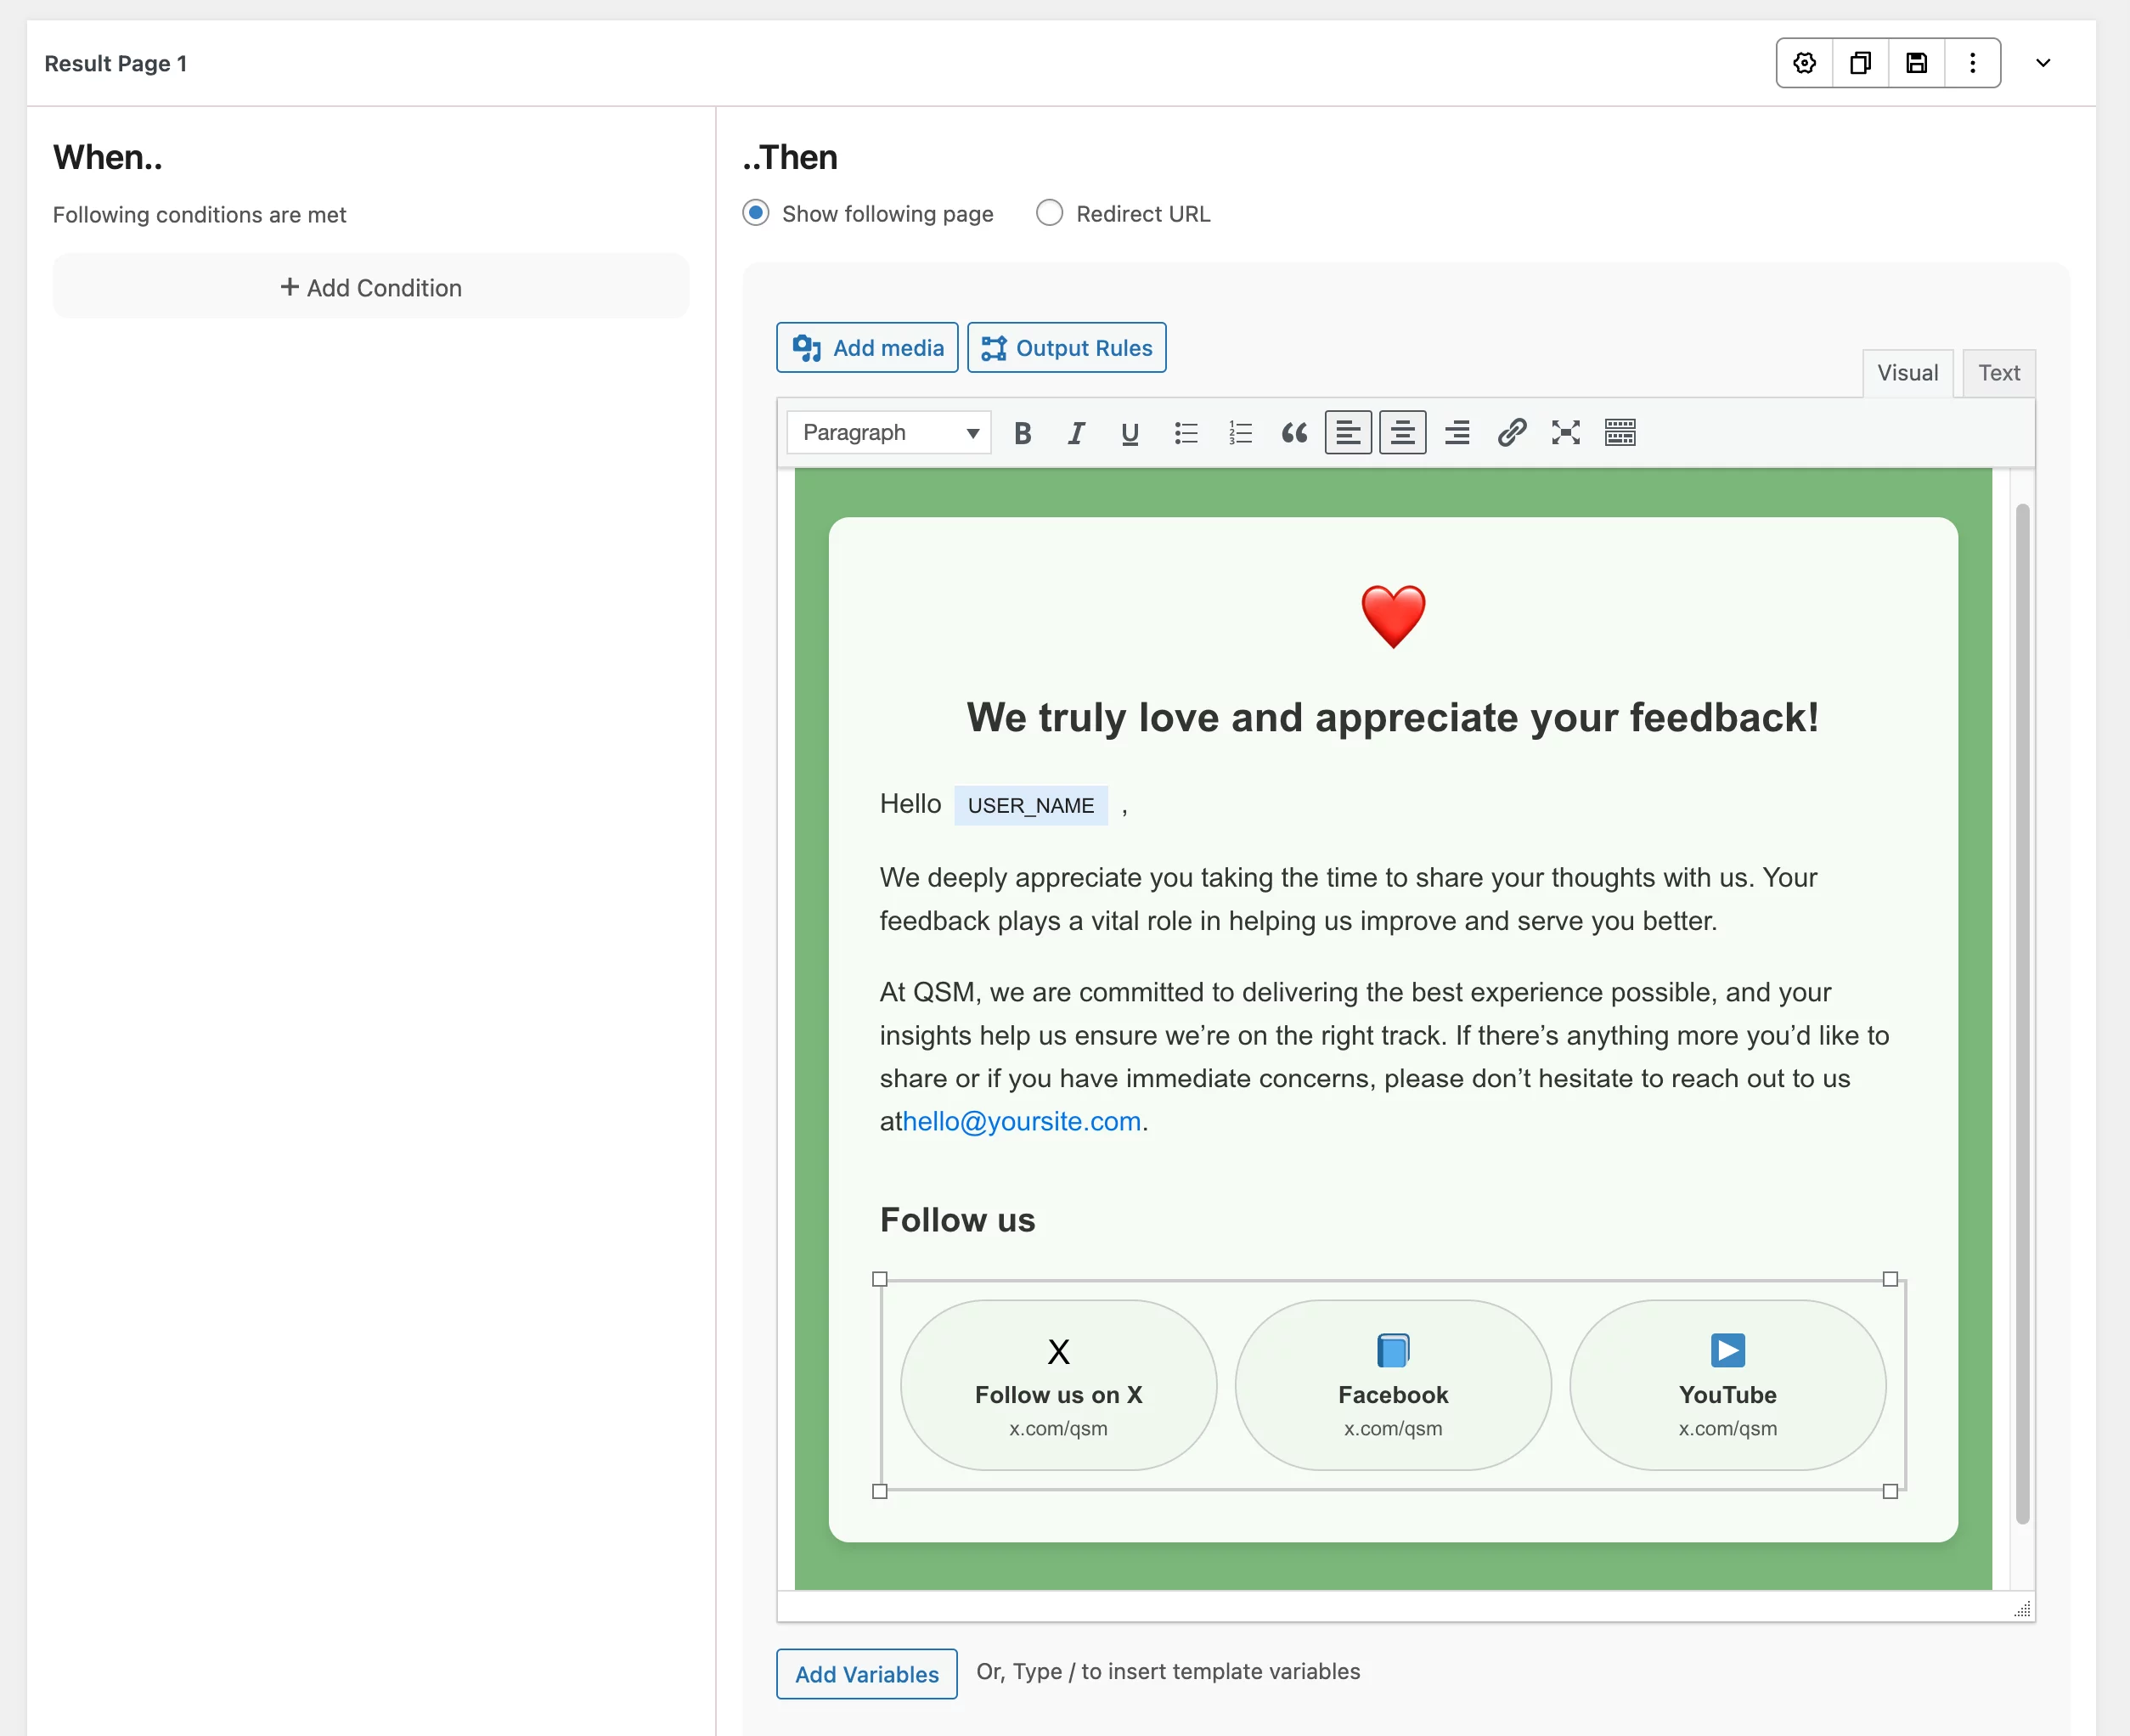Click bottom-right selection handle of social block
This screenshot has width=2130, height=1736.
(1890, 1491)
